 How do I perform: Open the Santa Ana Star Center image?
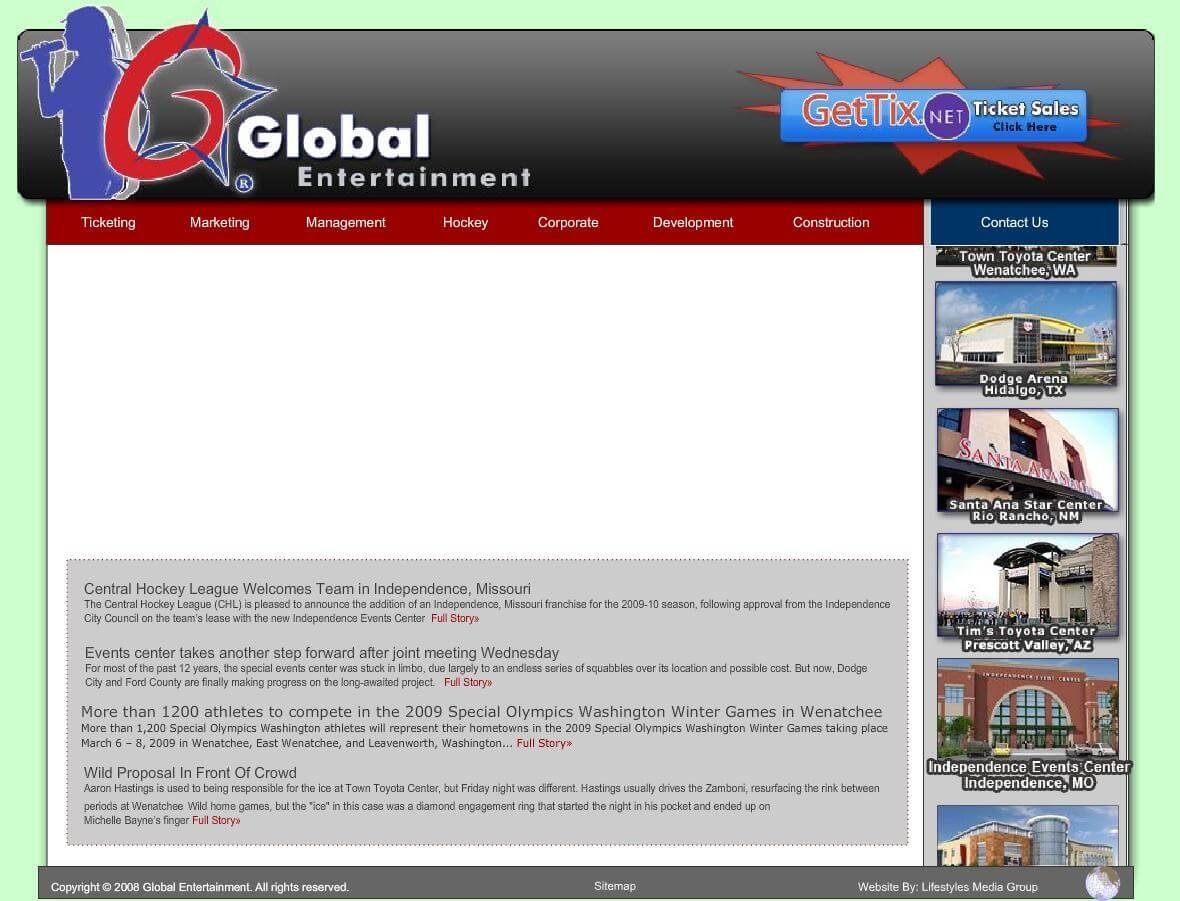(1027, 466)
